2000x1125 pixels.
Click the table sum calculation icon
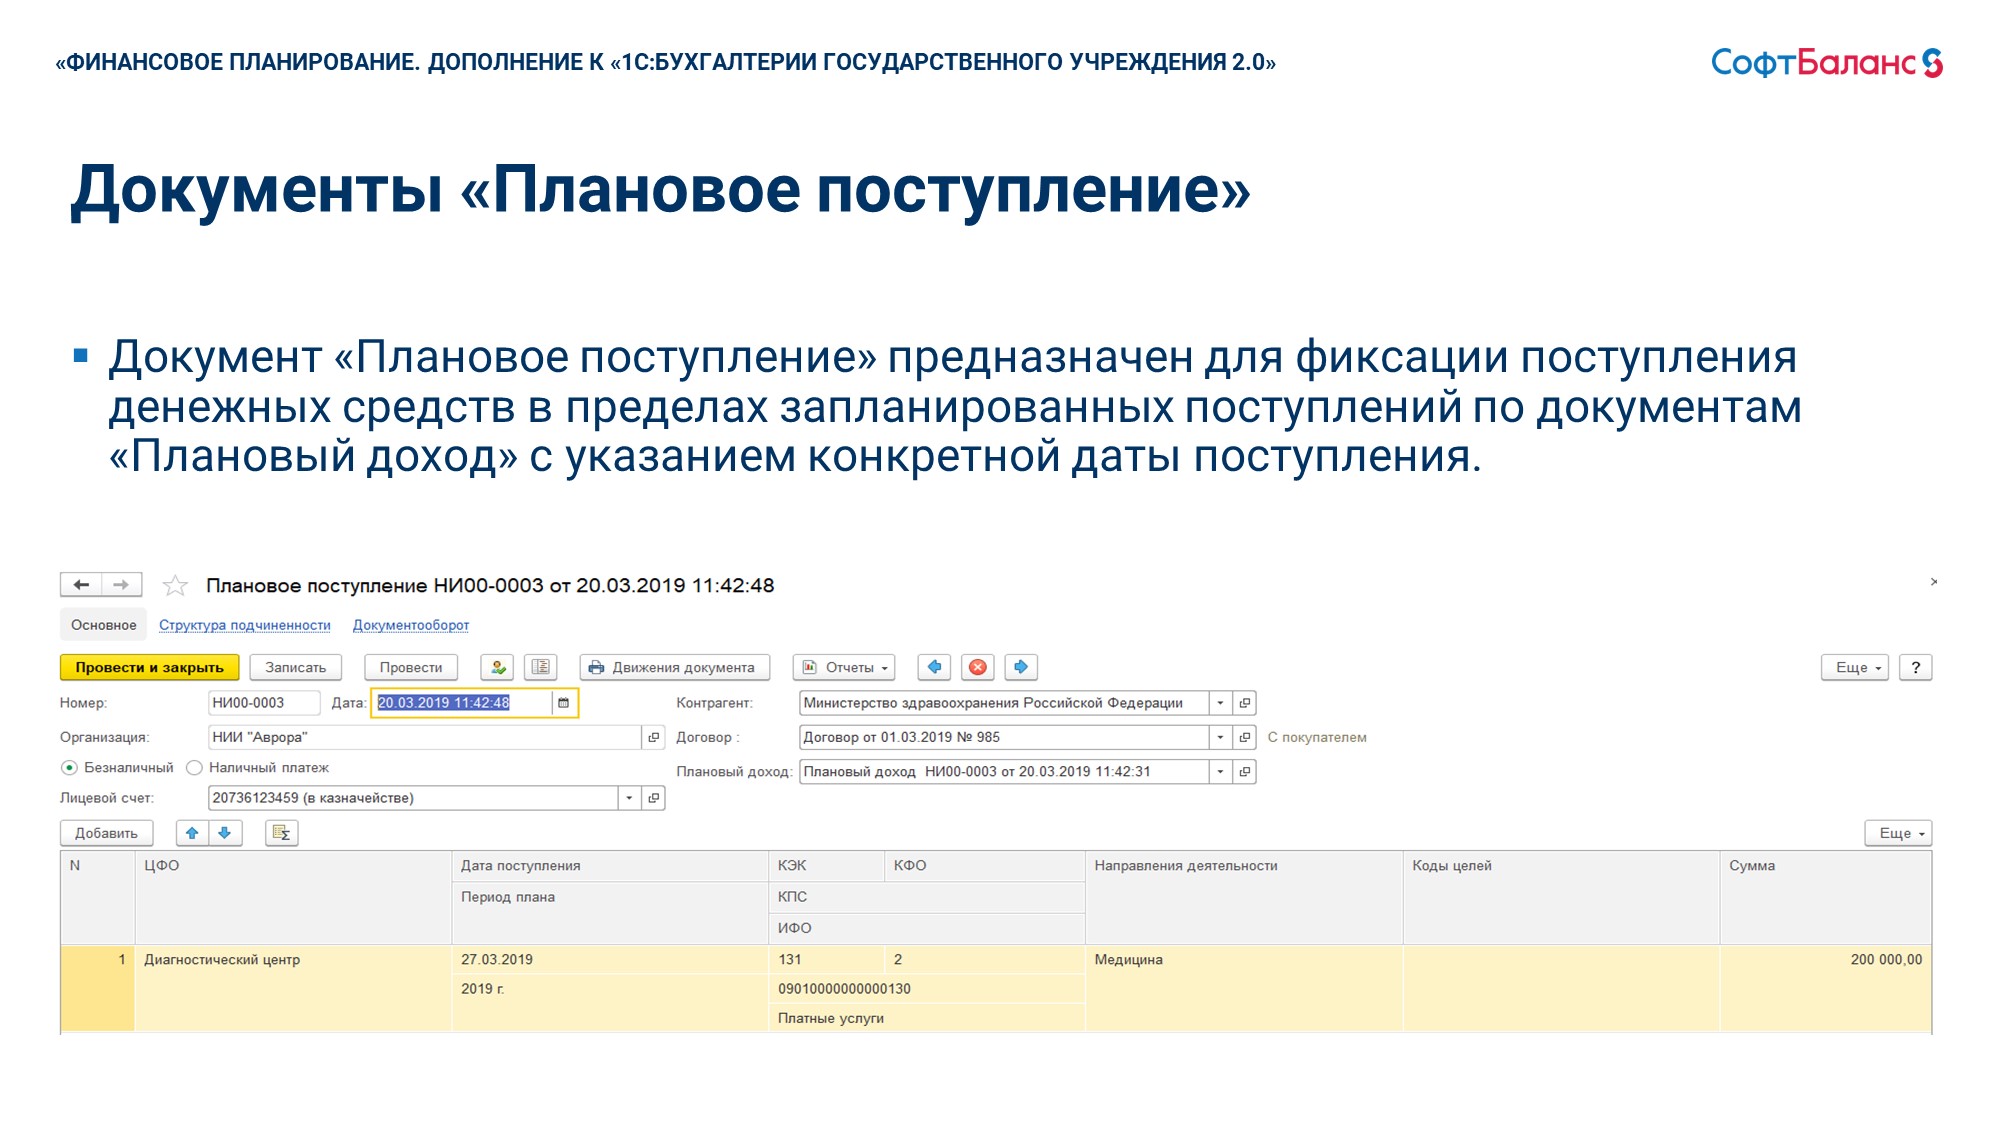pos(282,833)
